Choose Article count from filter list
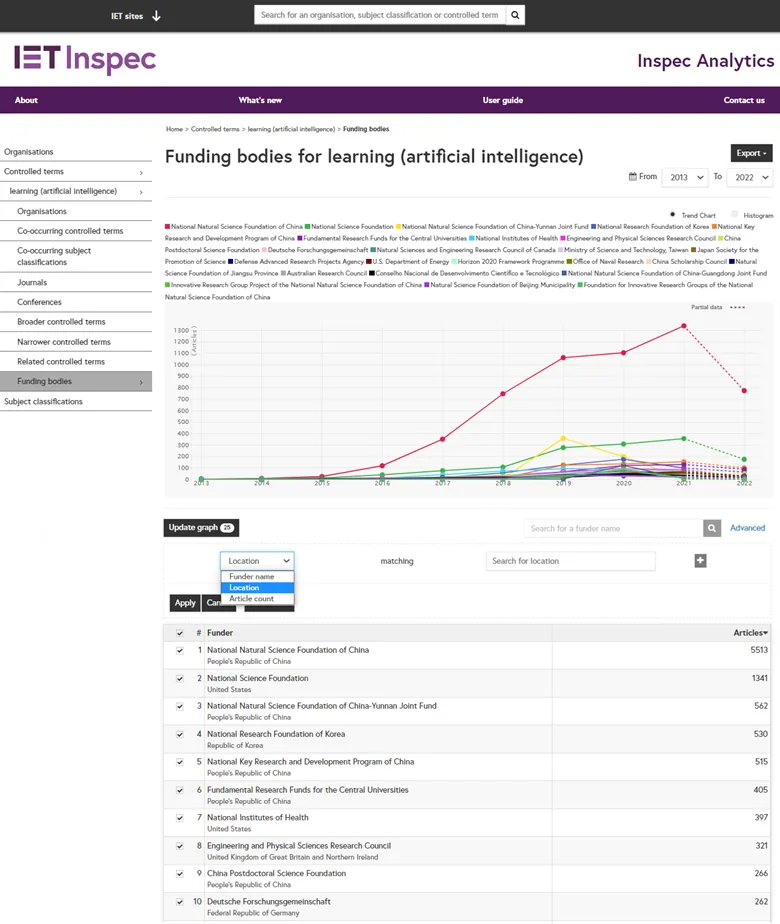 click(251, 599)
